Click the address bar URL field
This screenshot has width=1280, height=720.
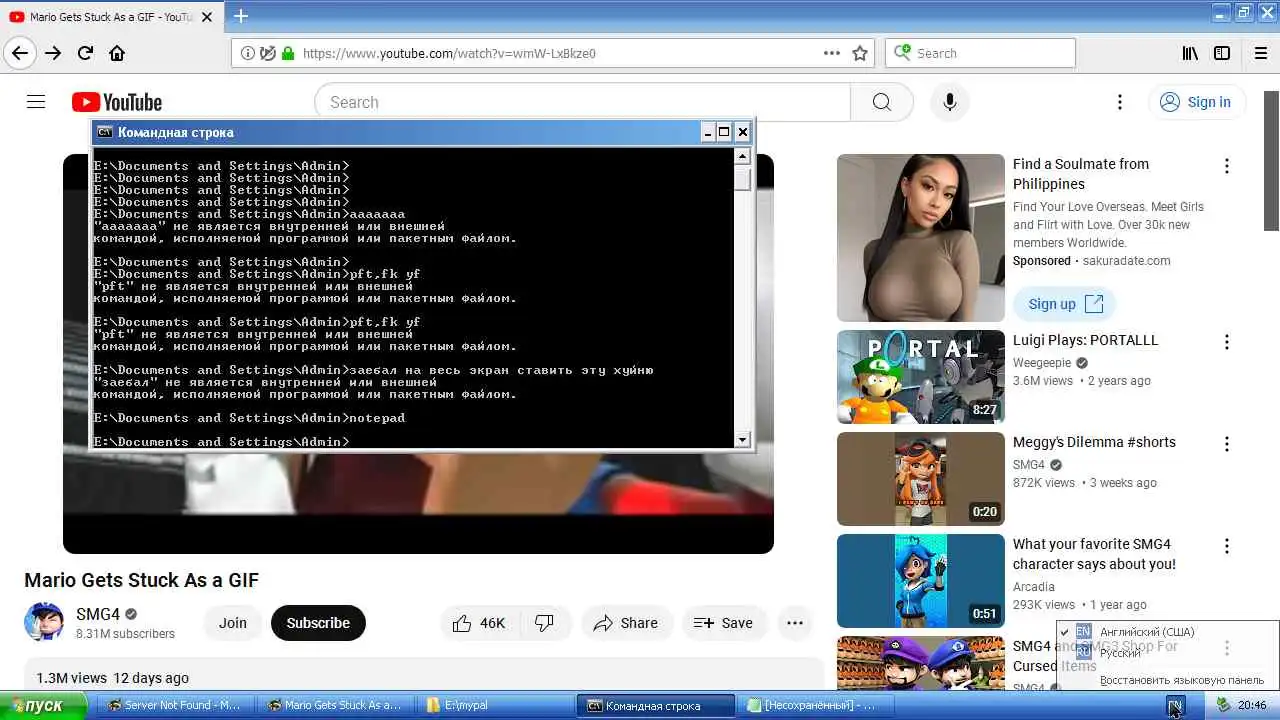[x=553, y=53]
